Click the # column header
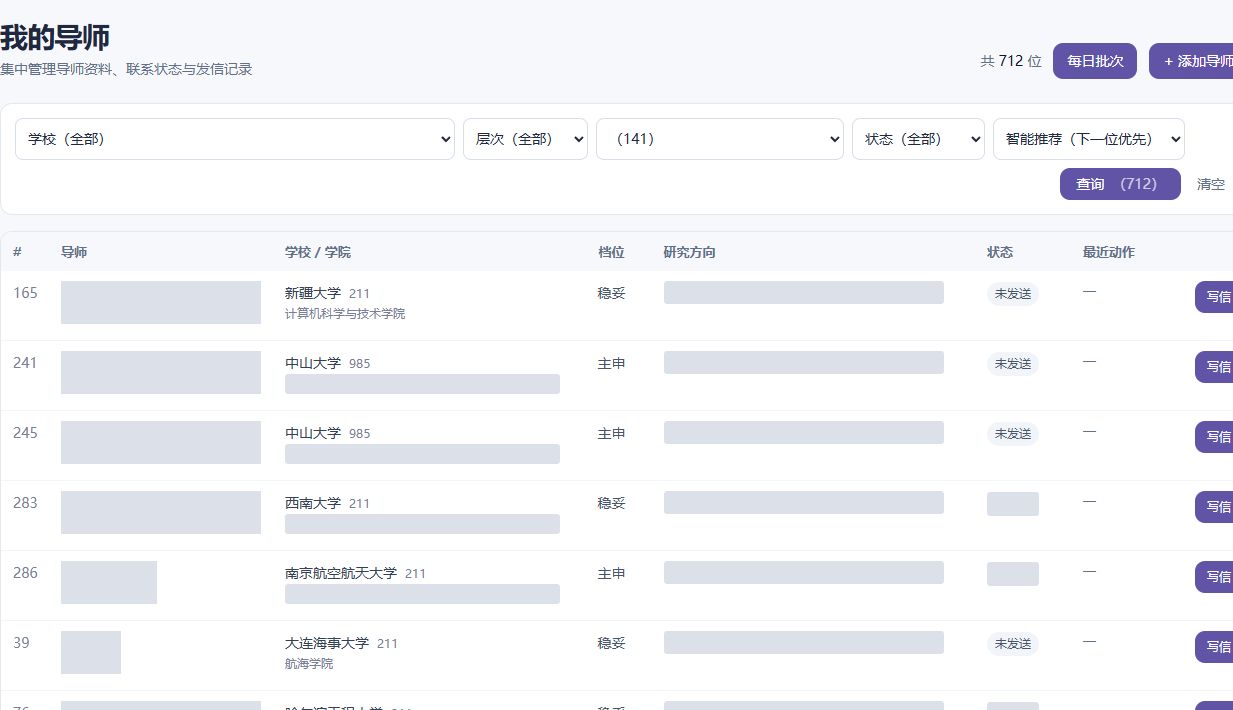The width and height of the screenshot is (1233, 710). tap(17, 252)
